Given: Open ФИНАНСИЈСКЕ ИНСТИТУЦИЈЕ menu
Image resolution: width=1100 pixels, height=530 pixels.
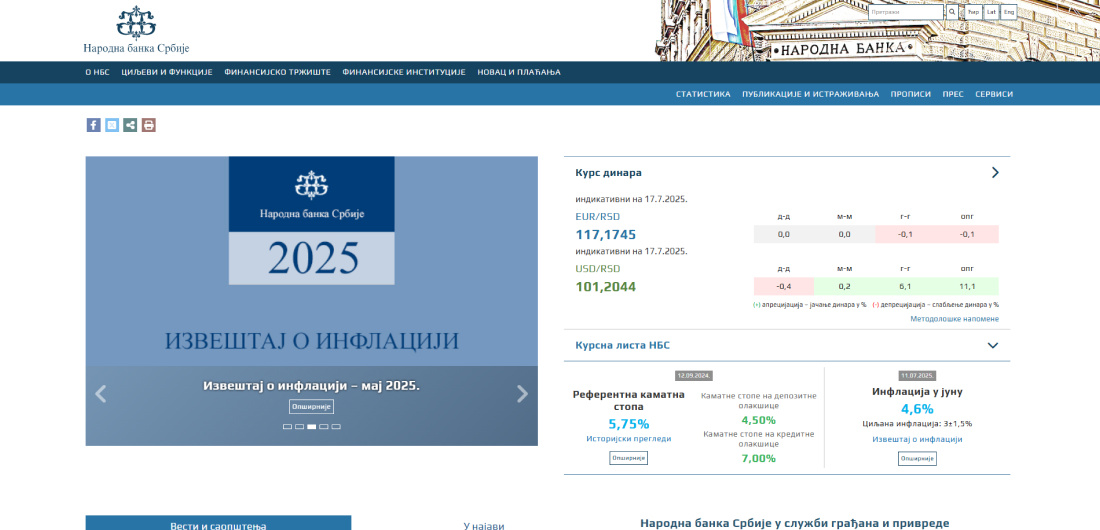Looking at the screenshot, I should click(x=404, y=72).
